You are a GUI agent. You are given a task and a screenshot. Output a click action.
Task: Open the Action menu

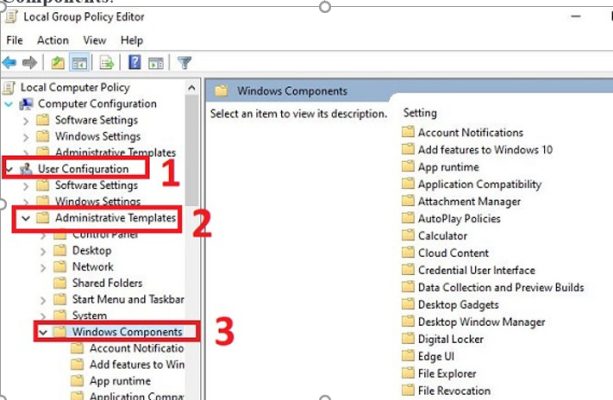[x=53, y=40]
